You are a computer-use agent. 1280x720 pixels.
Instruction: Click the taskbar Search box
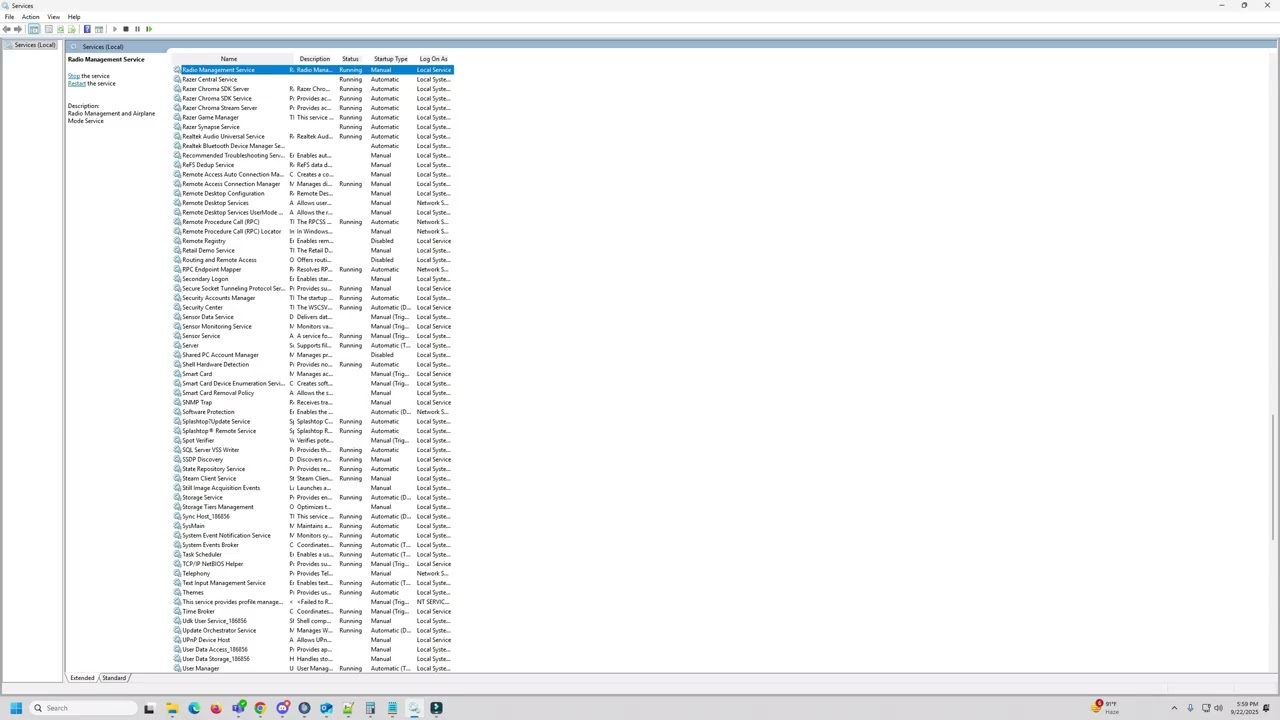pyautogui.click(x=83, y=708)
